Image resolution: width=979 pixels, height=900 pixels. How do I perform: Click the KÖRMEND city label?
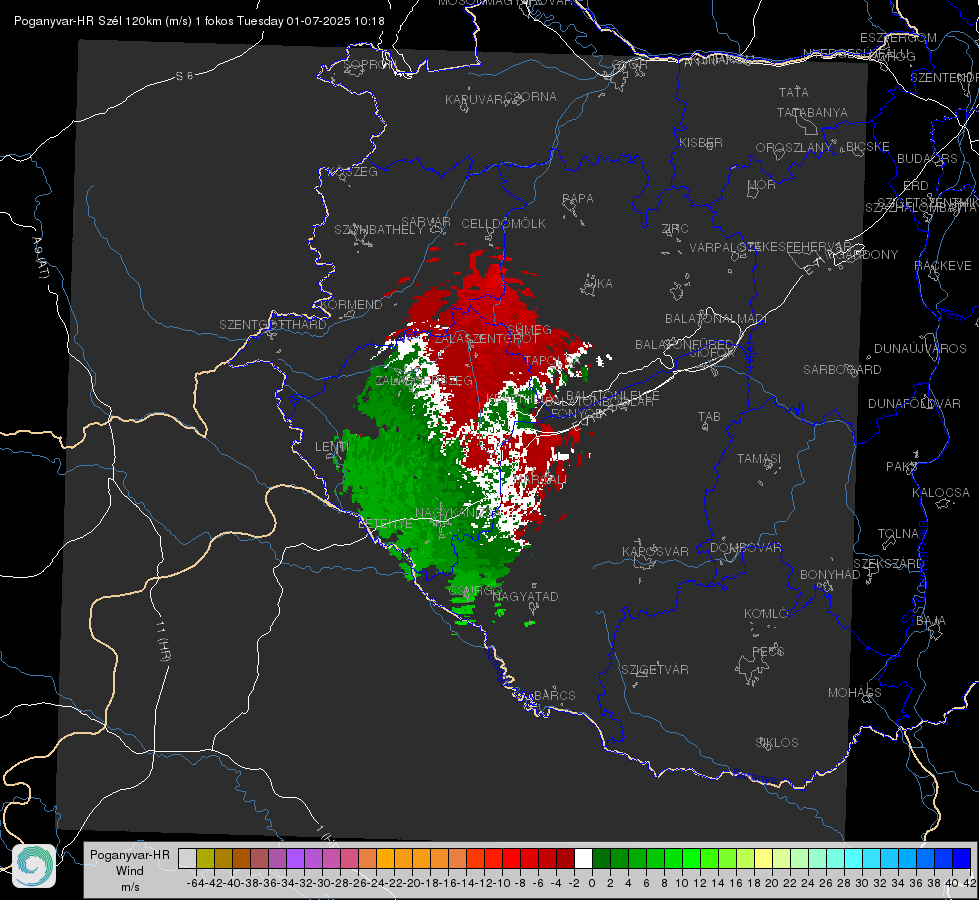[x=352, y=305]
